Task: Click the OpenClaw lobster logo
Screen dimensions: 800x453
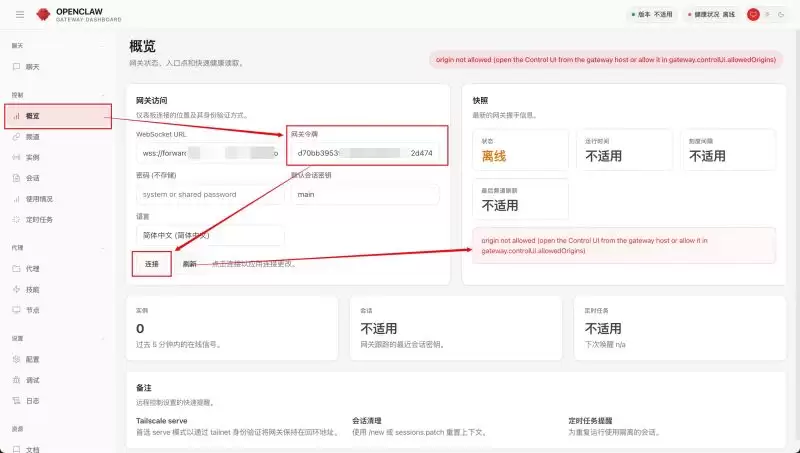Action: (x=43, y=15)
